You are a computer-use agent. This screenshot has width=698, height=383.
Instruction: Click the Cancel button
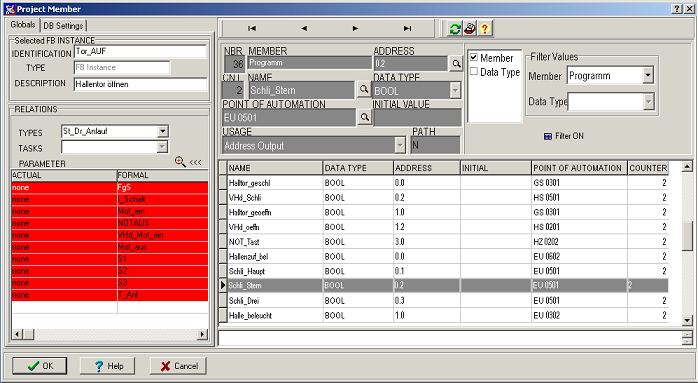178,366
